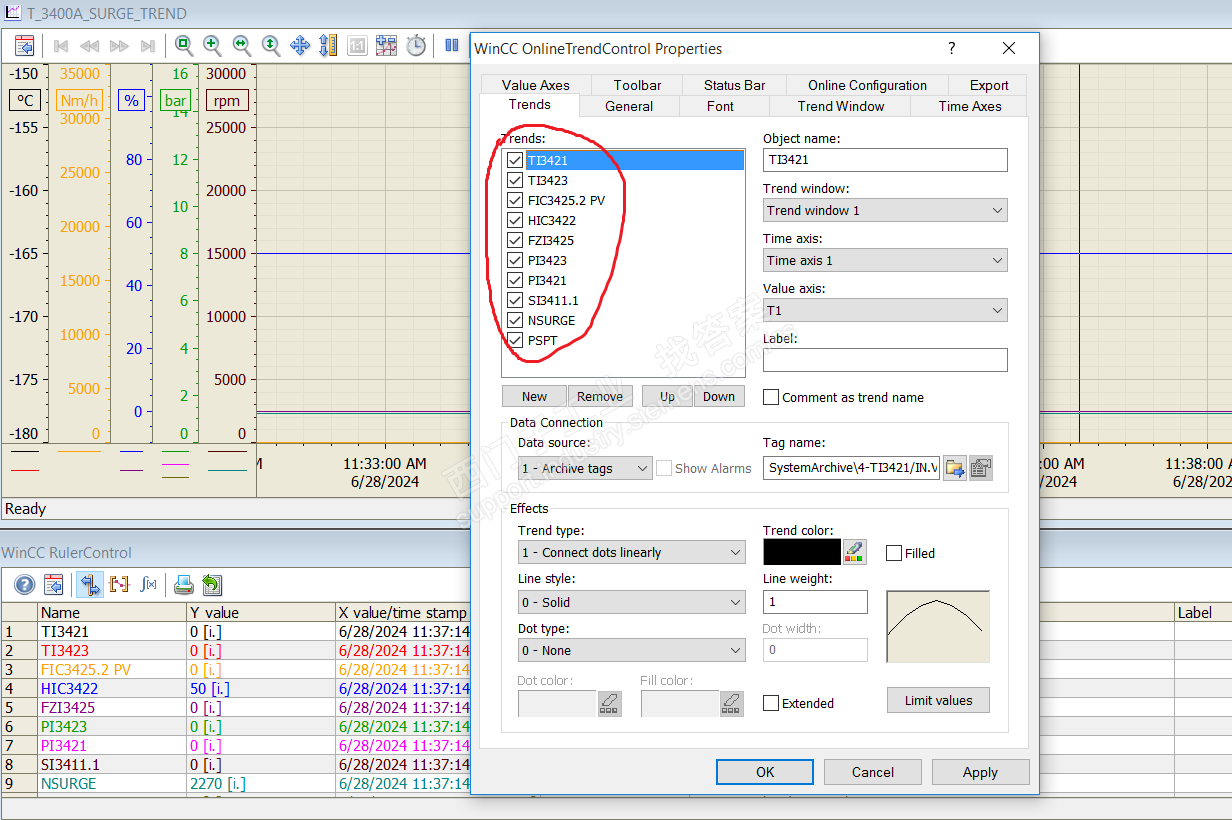Open the RulerControl help icon
The height and width of the screenshot is (820, 1232).
click(25, 585)
